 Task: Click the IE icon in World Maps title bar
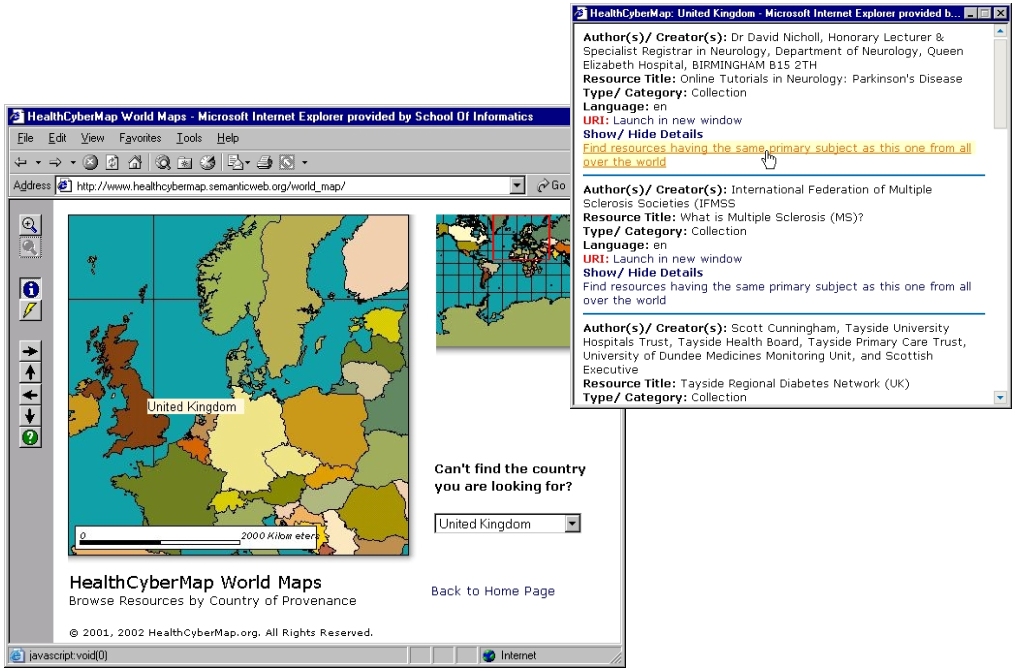[x=17, y=117]
